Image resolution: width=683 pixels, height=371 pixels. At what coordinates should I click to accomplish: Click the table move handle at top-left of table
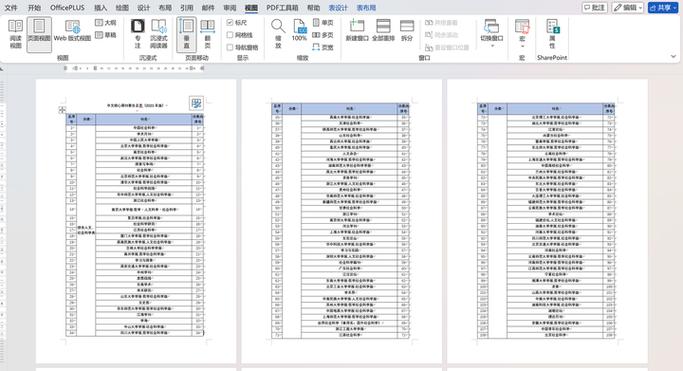[62, 110]
